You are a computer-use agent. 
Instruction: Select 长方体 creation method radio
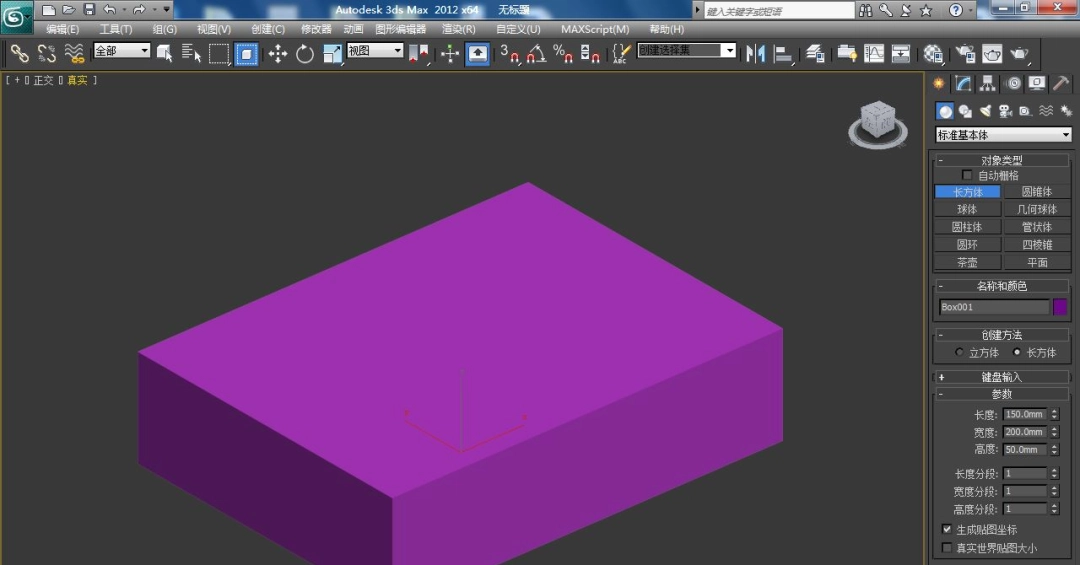click(1017, 352)
